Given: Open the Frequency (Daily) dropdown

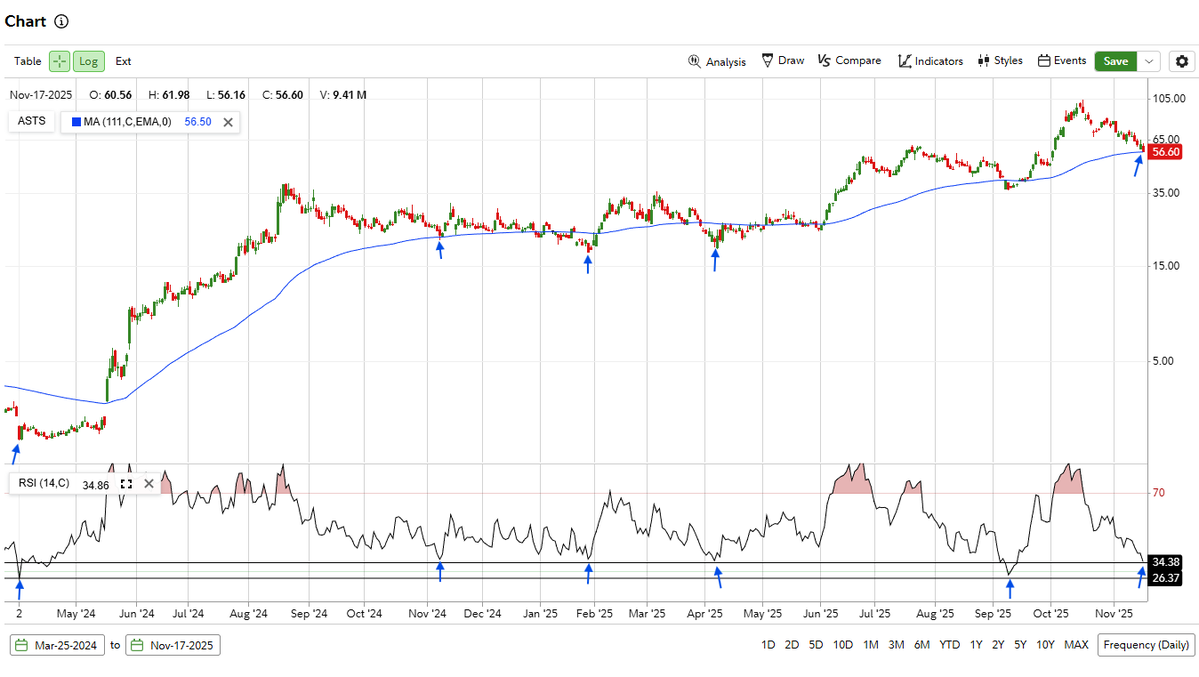Looking at the screenshot, I should 1144,646.
